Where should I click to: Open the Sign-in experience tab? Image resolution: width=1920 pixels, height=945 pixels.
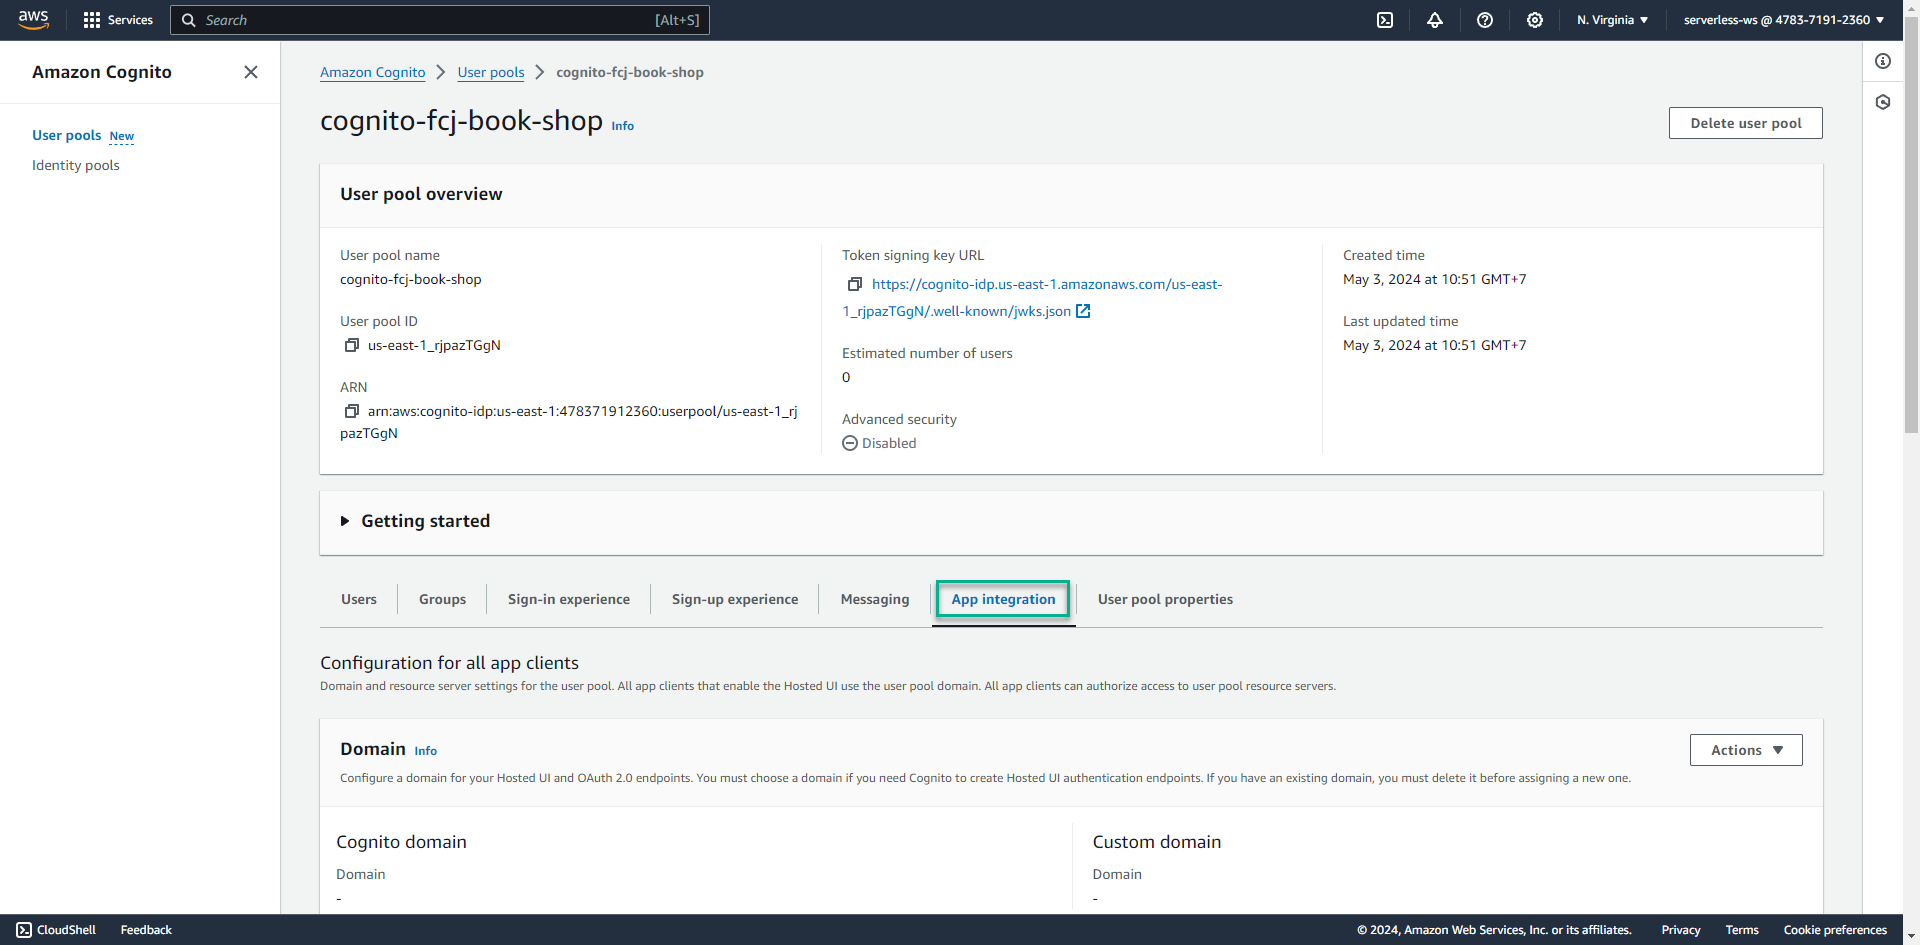click(x=569, y=599)
